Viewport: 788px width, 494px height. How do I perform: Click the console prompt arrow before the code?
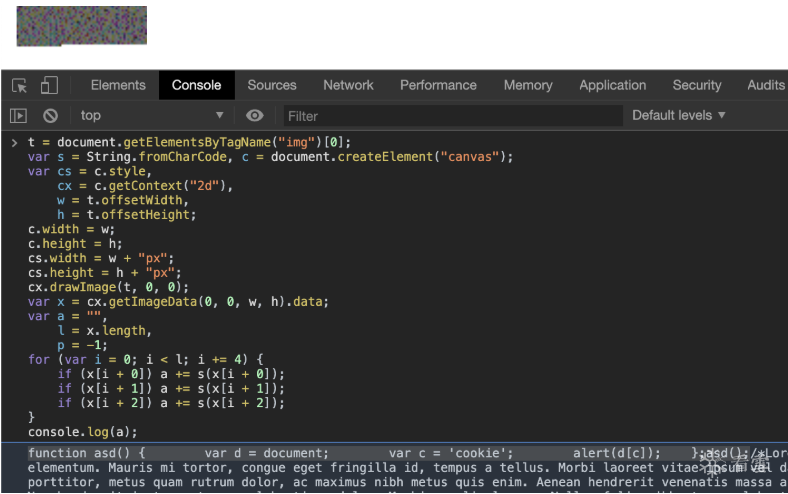click(15, 143)
